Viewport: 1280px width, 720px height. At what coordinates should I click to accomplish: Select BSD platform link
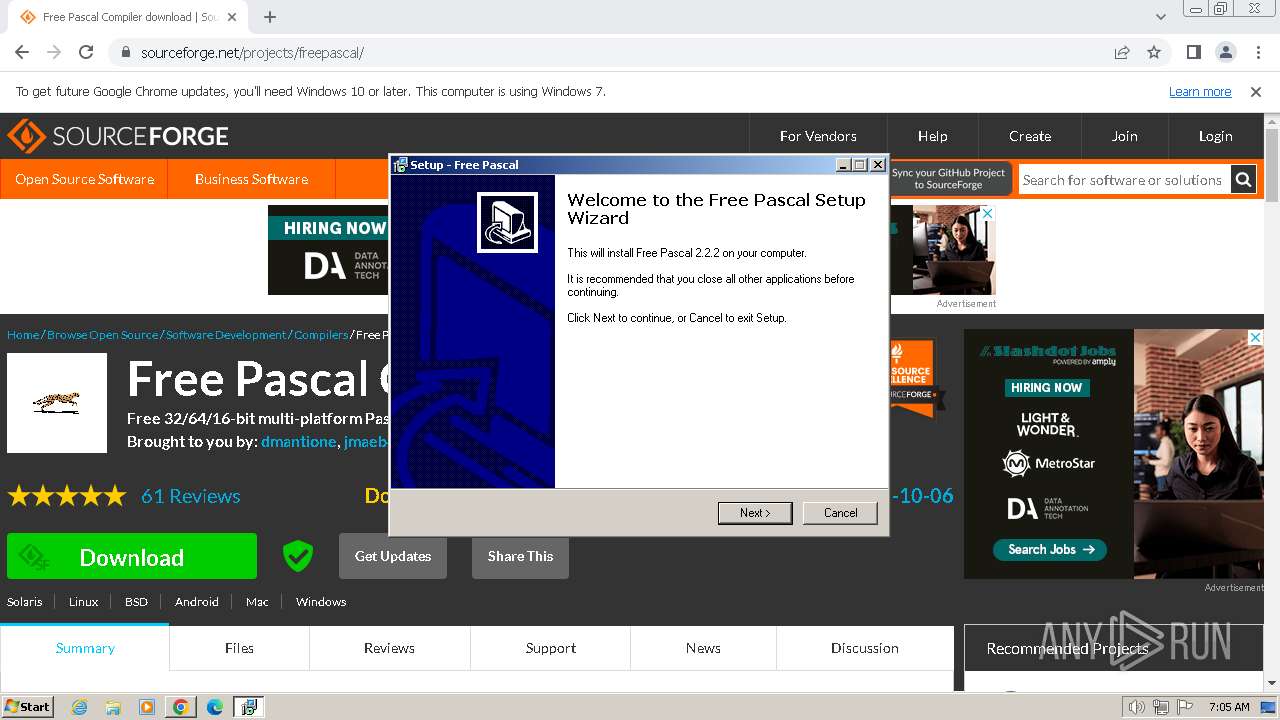[x=136, y=602]
